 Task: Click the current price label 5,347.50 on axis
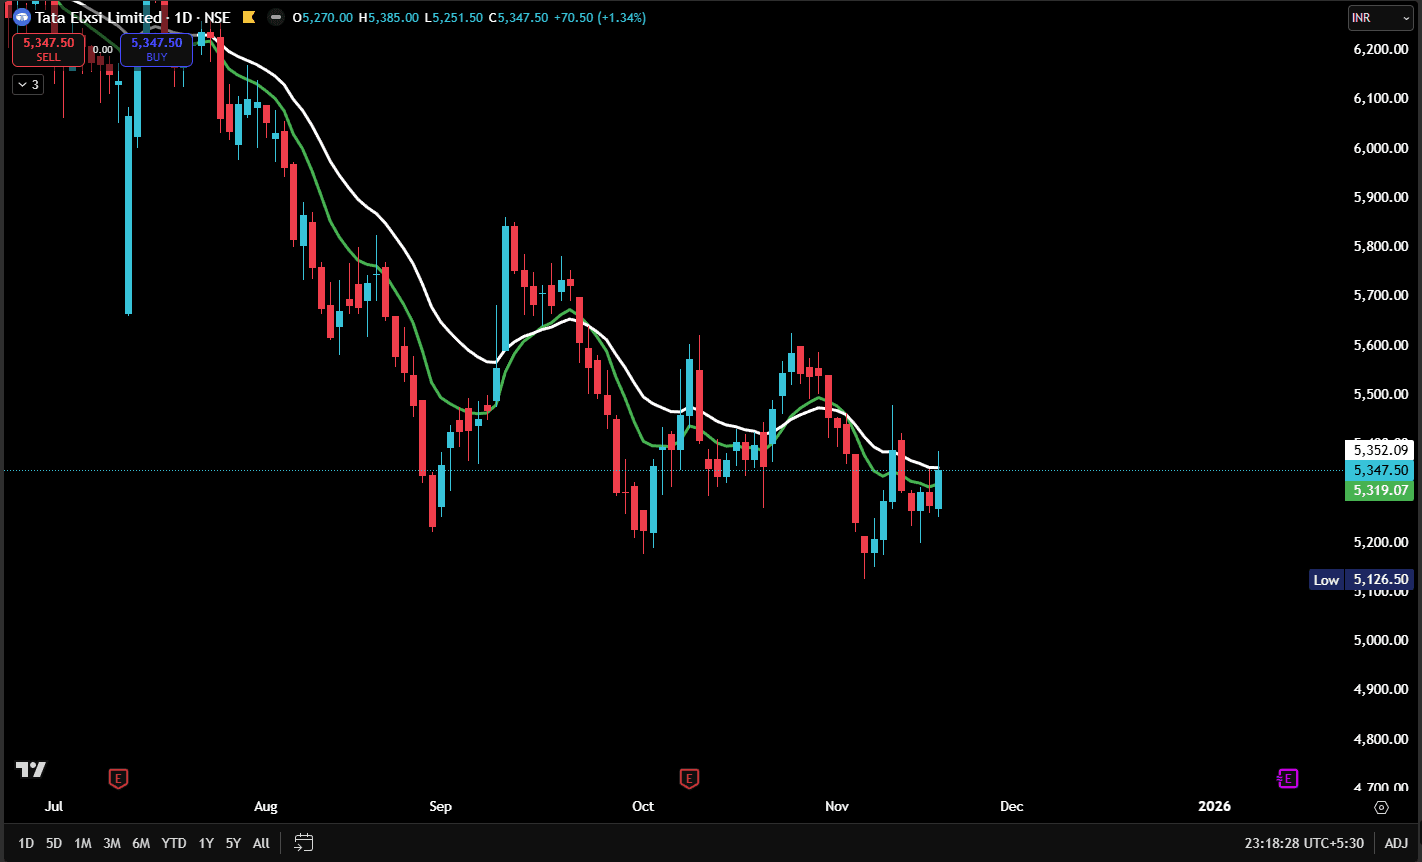1381,470
